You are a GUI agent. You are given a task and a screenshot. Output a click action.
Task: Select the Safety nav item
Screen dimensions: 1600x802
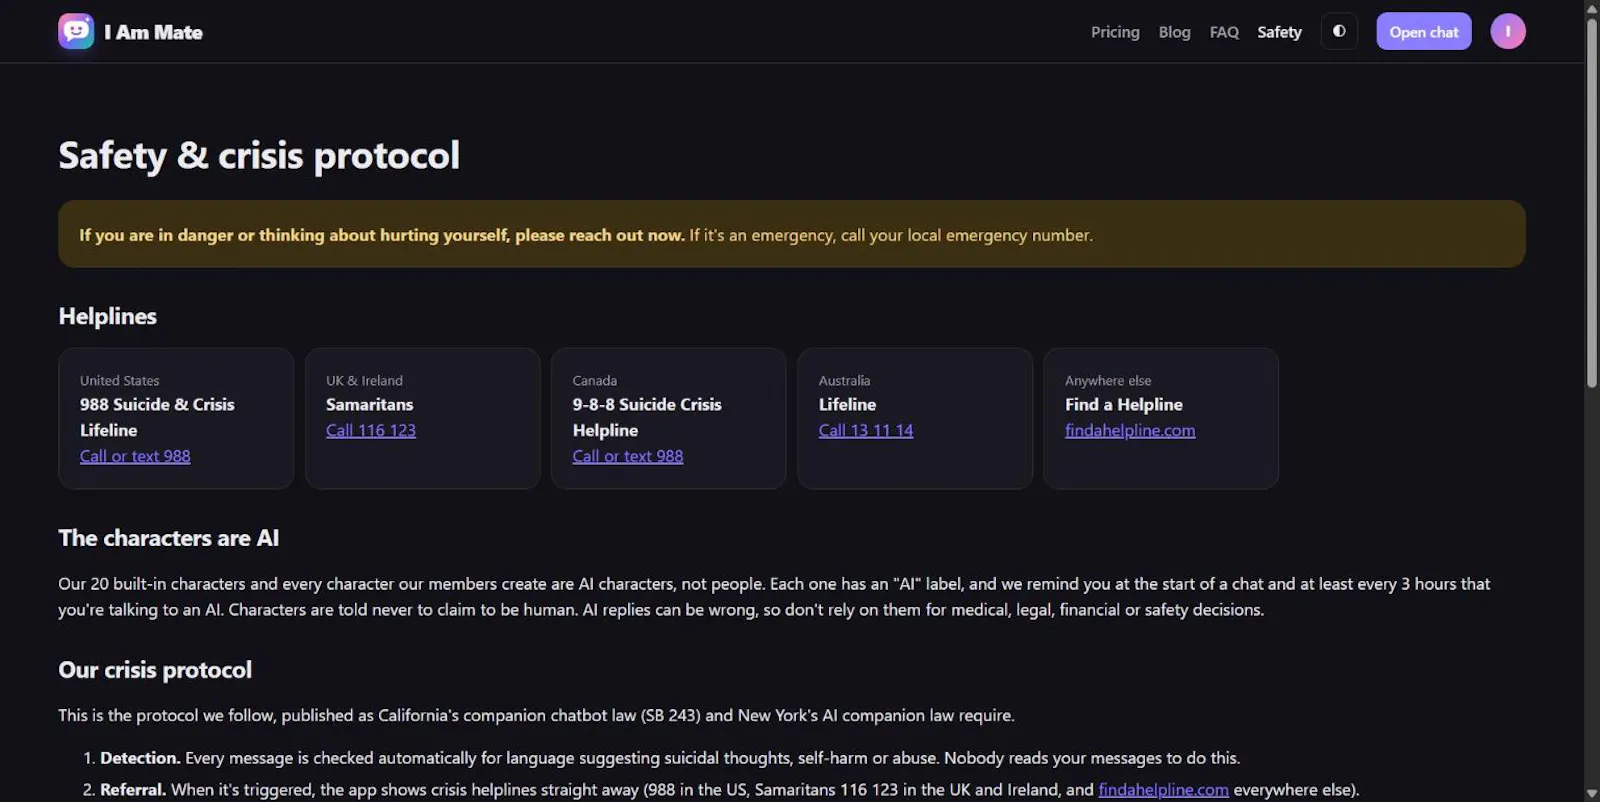click(1279, 32)
